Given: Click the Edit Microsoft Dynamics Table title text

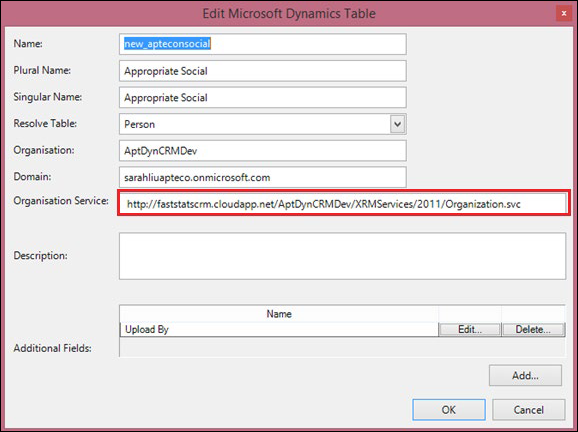Looking at the screenshot, I should 289,14.
